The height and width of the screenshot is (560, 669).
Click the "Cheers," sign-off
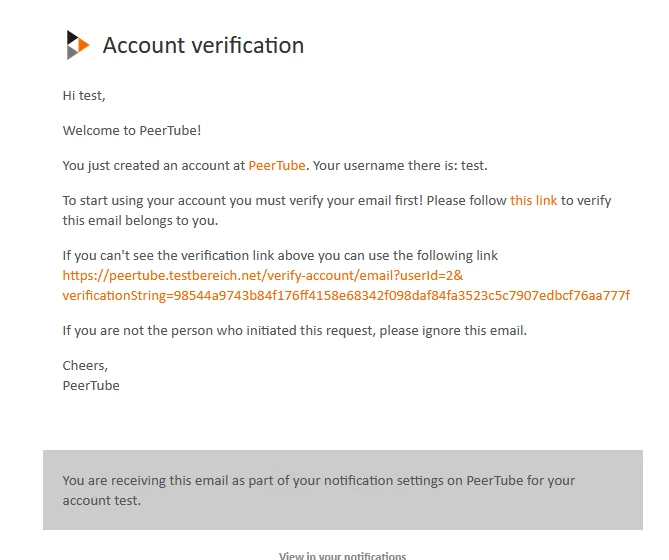tap(85, 365)
